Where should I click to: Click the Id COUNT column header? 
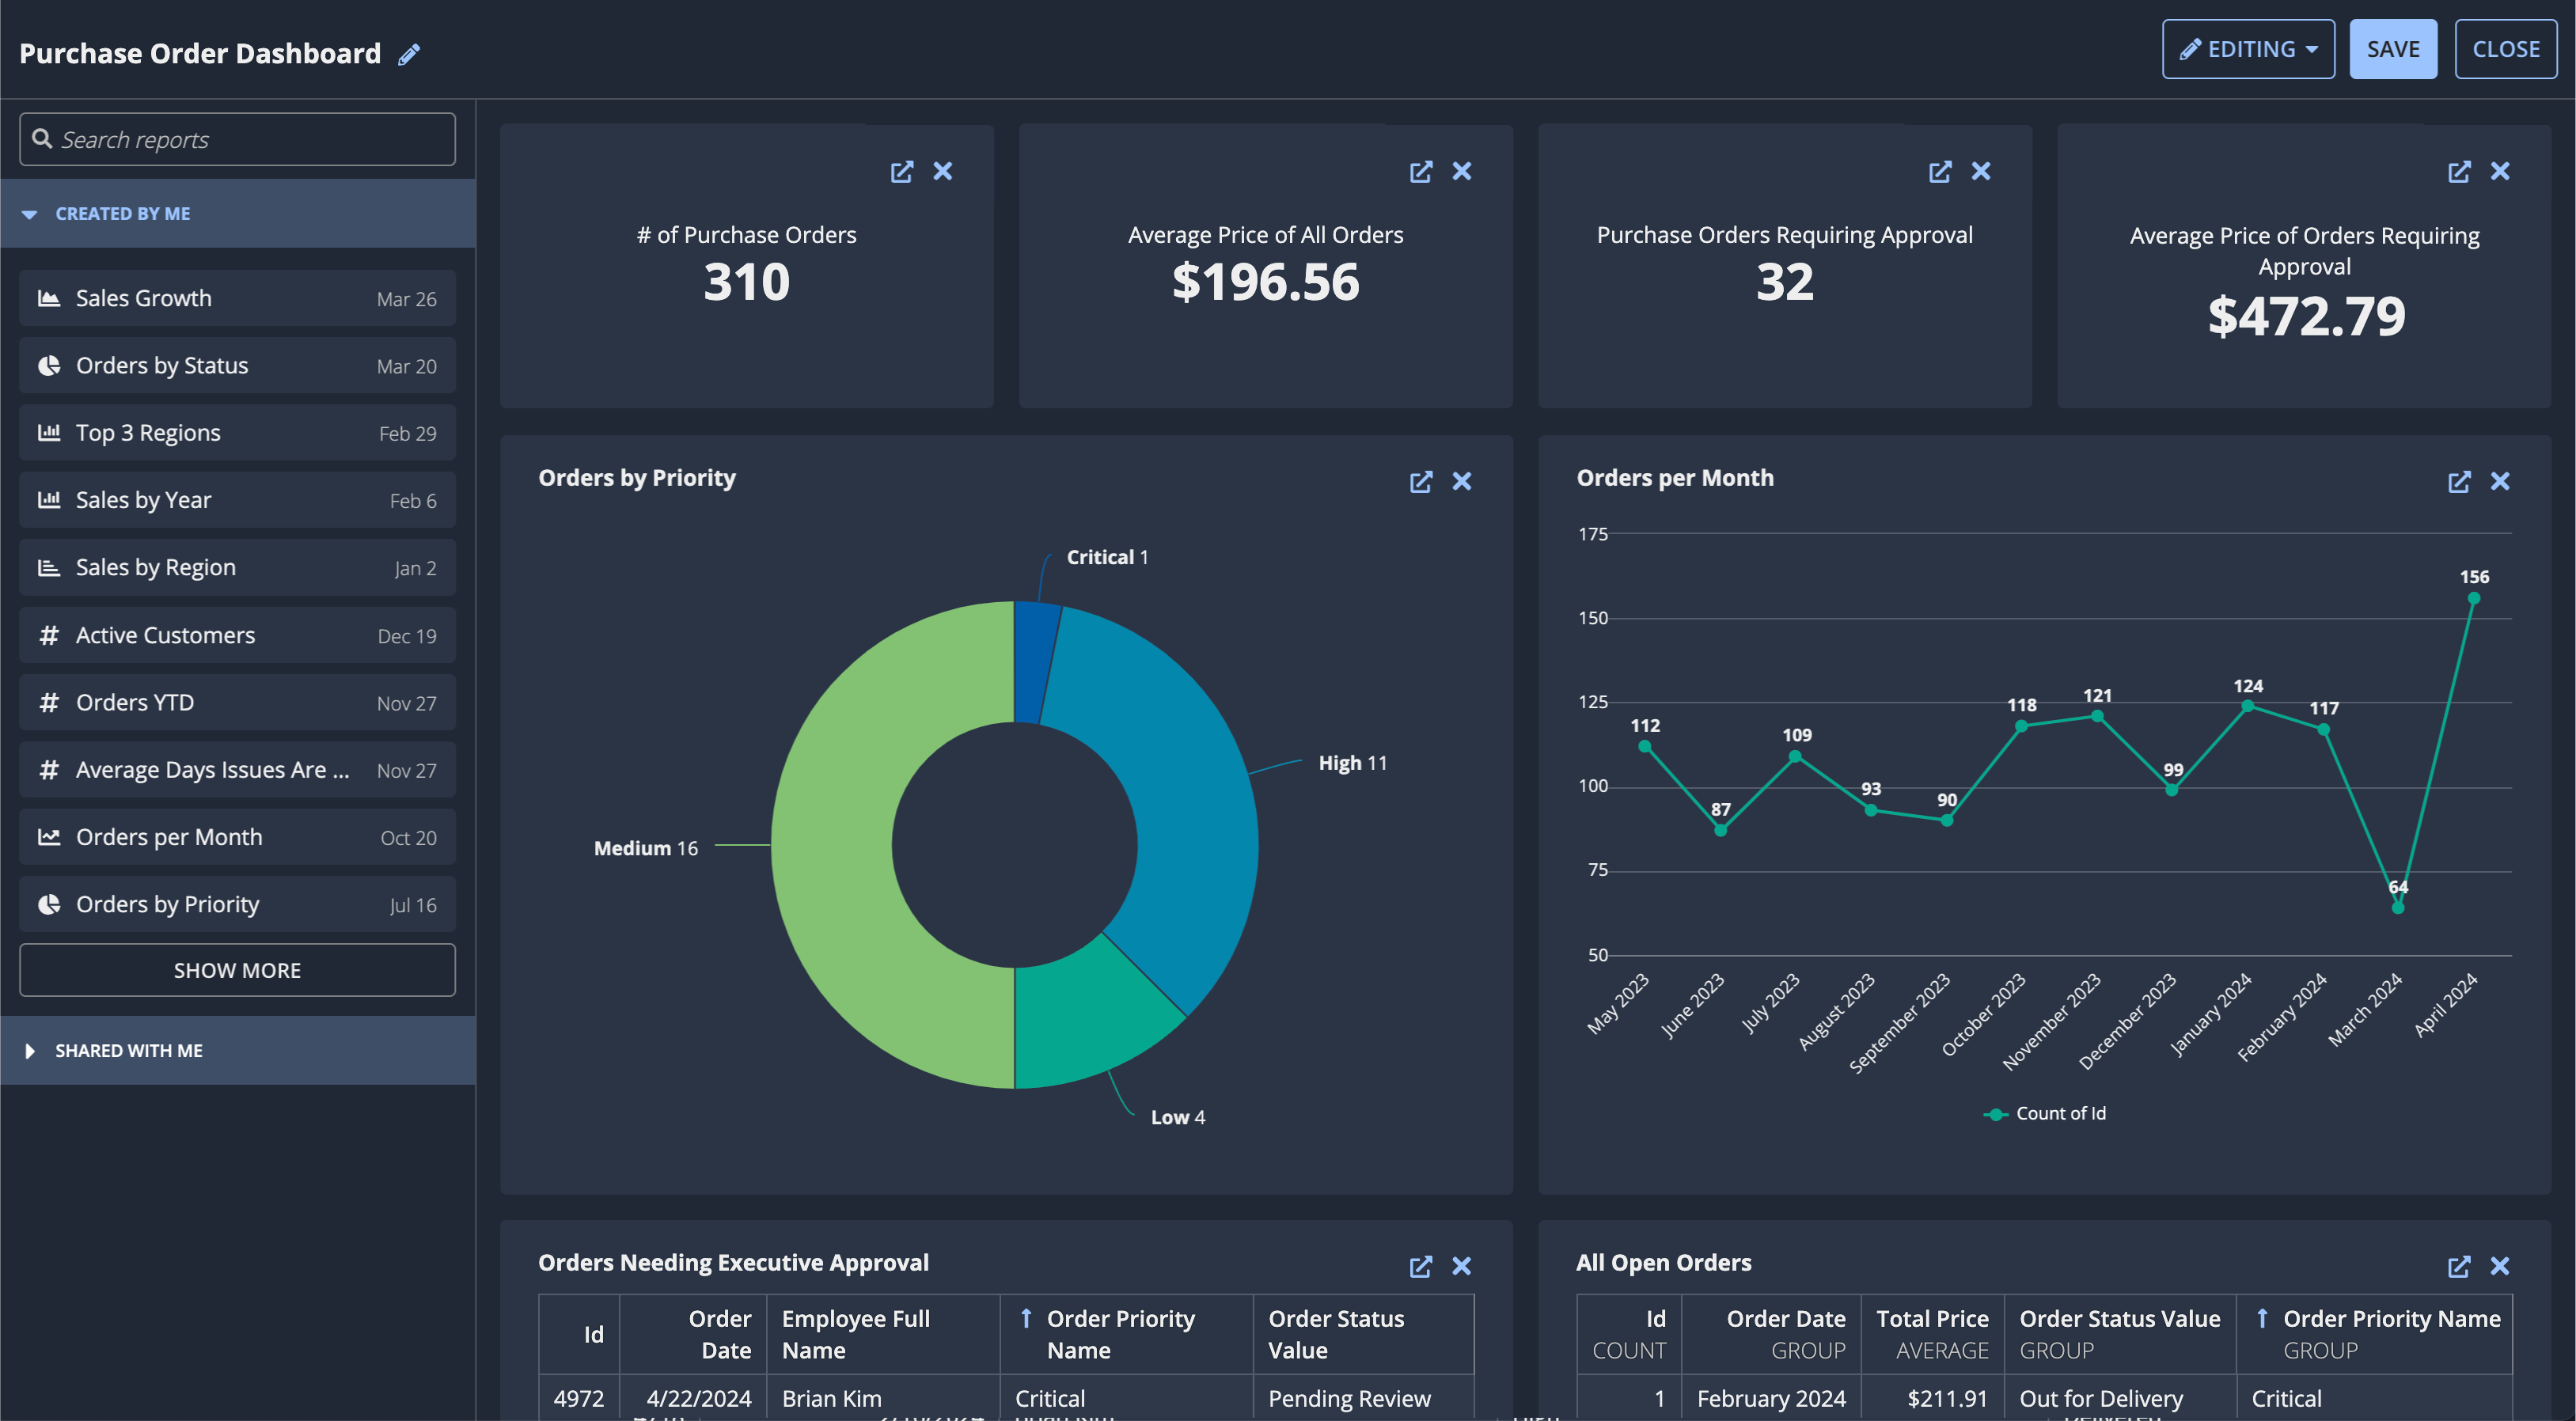(1629, 1334)
